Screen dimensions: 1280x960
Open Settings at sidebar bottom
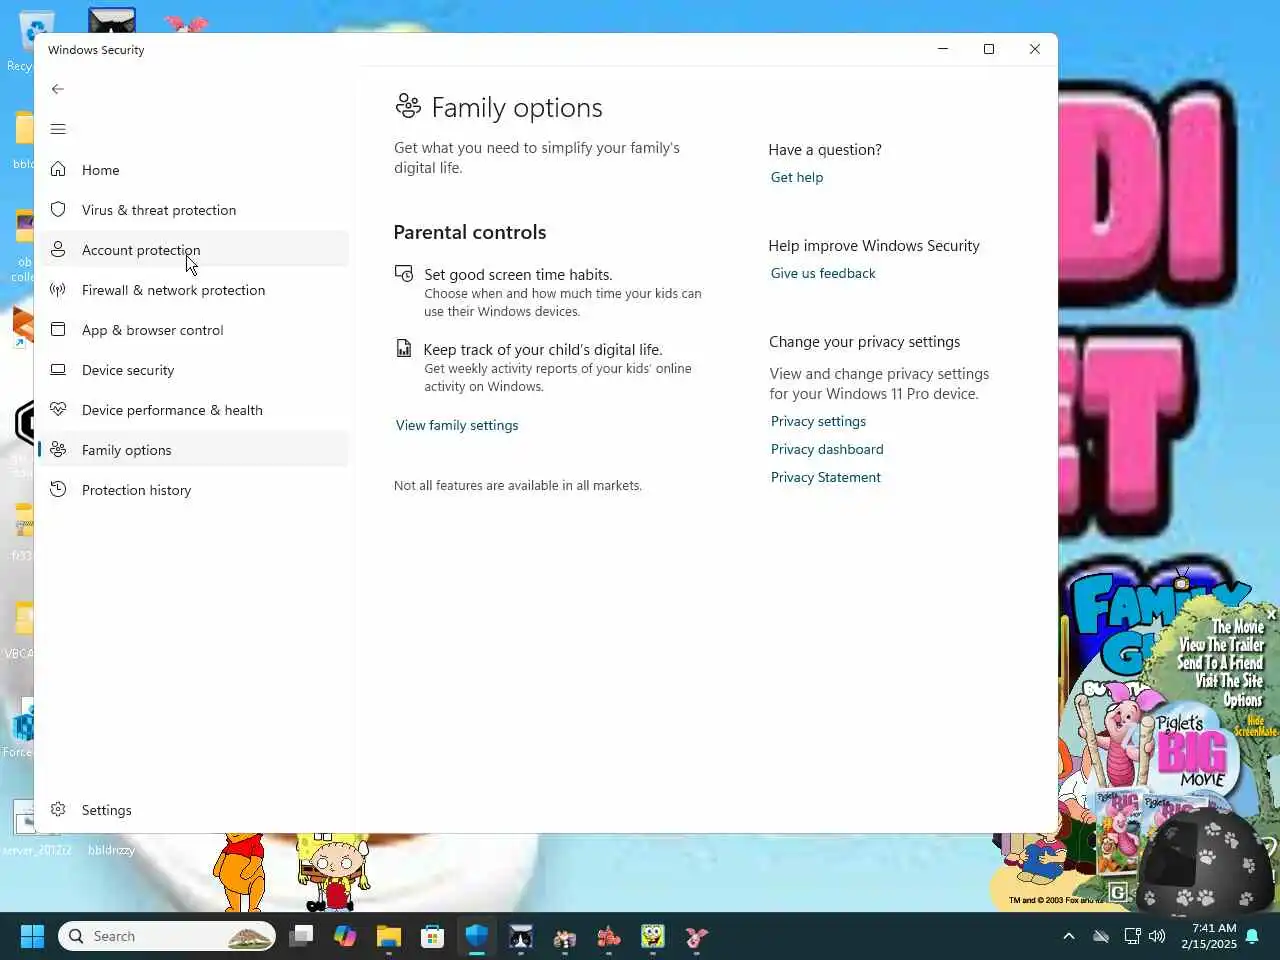point(194,810)
